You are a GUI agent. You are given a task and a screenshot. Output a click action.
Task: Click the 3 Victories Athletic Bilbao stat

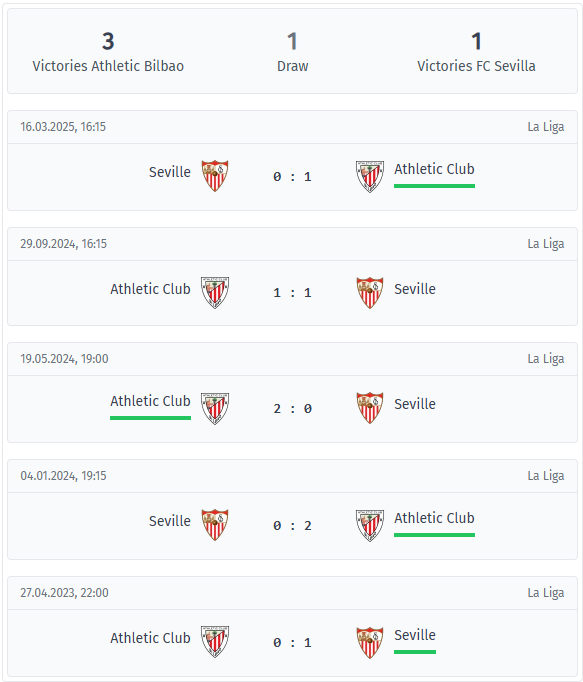point(108,52)
